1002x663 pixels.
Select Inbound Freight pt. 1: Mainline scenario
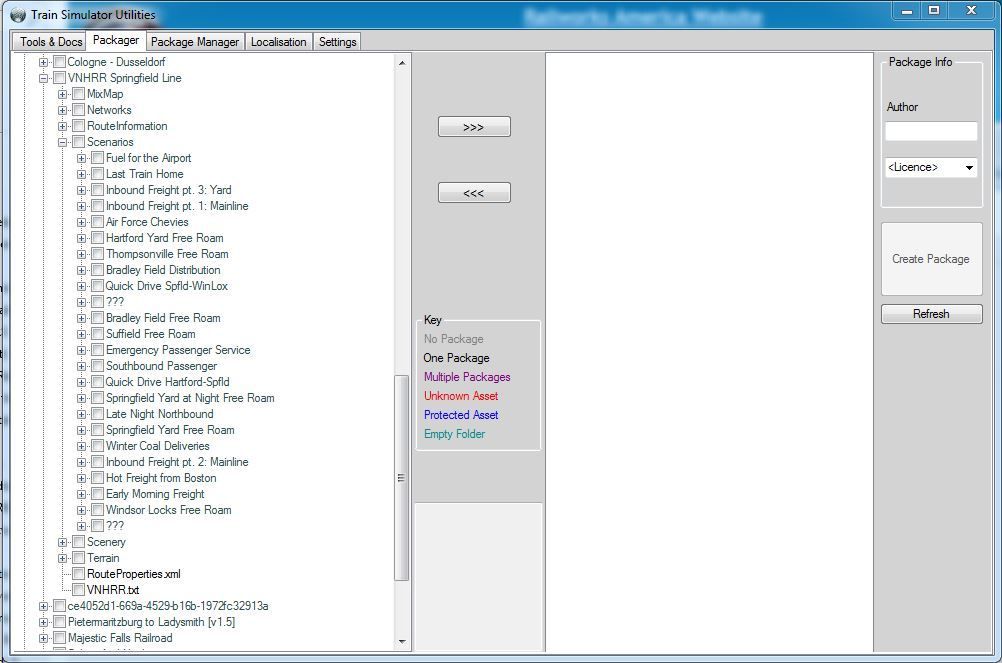click(x=177, y=206)
